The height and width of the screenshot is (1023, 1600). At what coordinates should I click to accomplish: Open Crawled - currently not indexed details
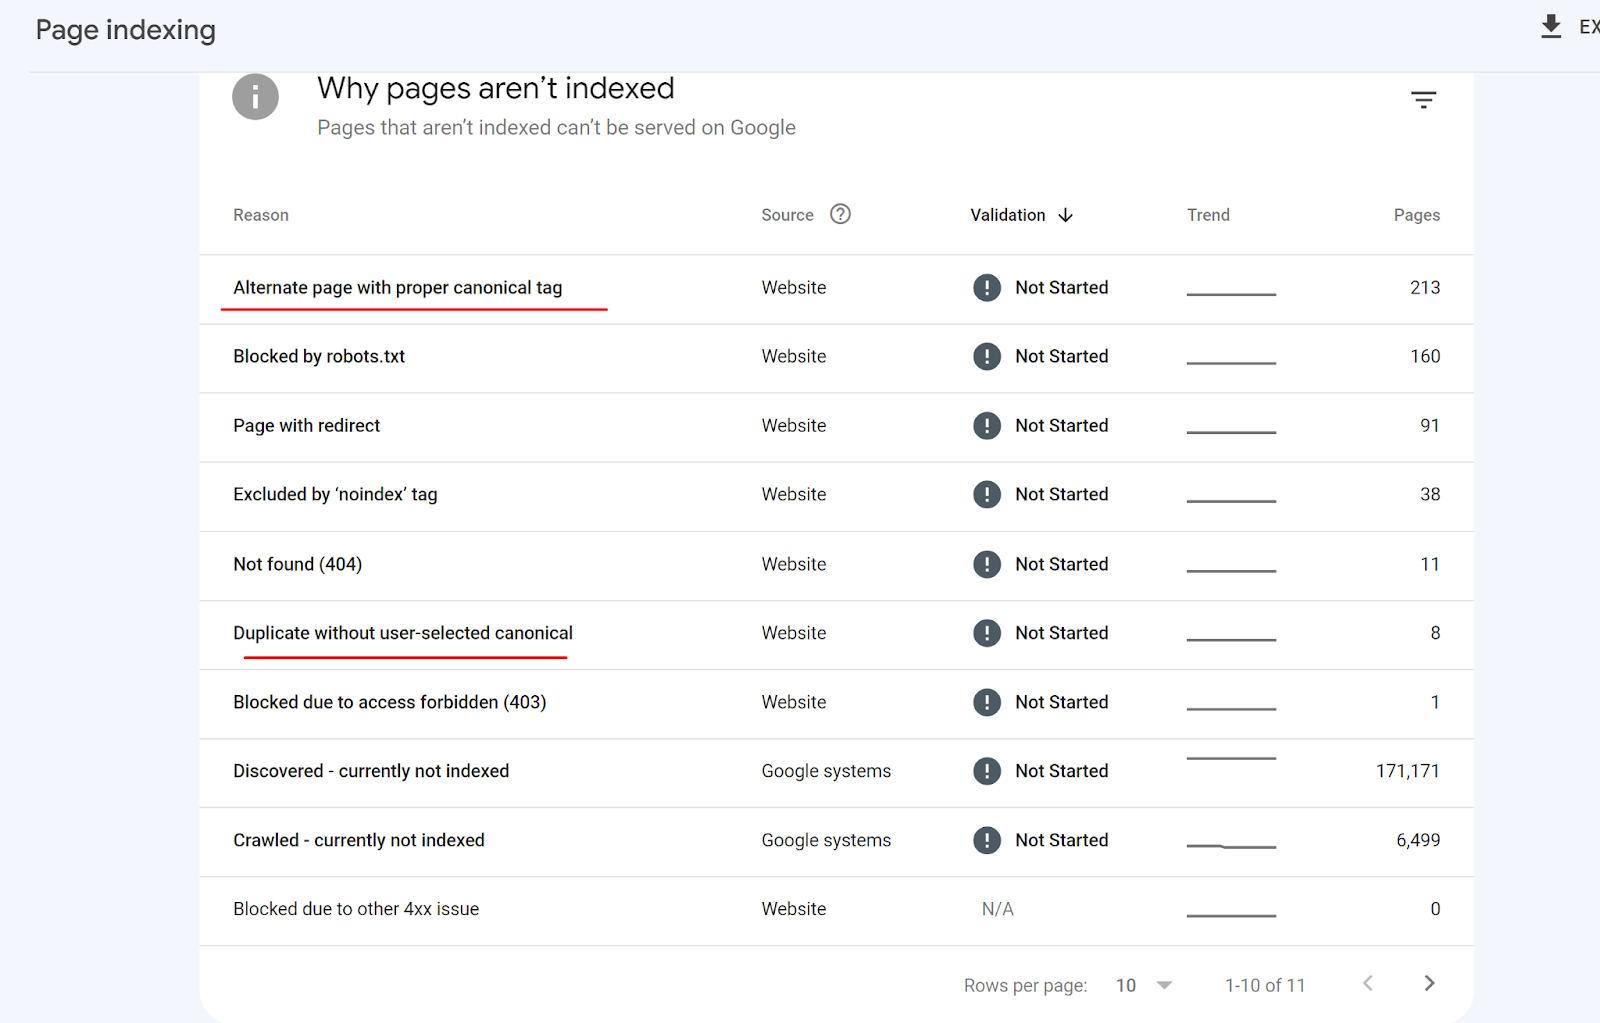(358, 840)
